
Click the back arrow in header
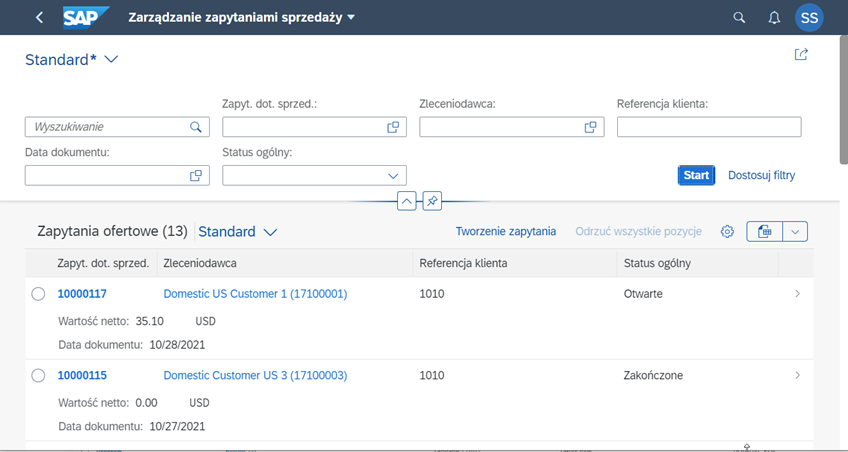(x=39, y=17)
